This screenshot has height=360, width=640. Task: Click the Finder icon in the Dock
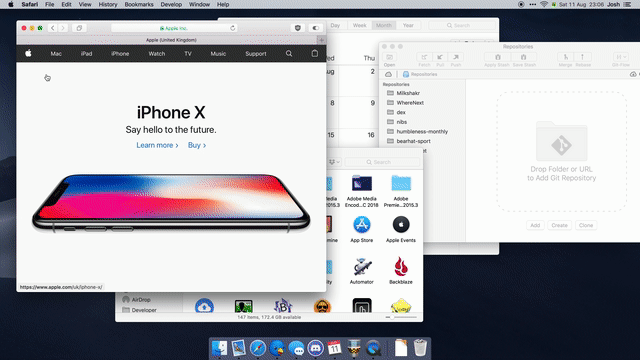(219, 348)
